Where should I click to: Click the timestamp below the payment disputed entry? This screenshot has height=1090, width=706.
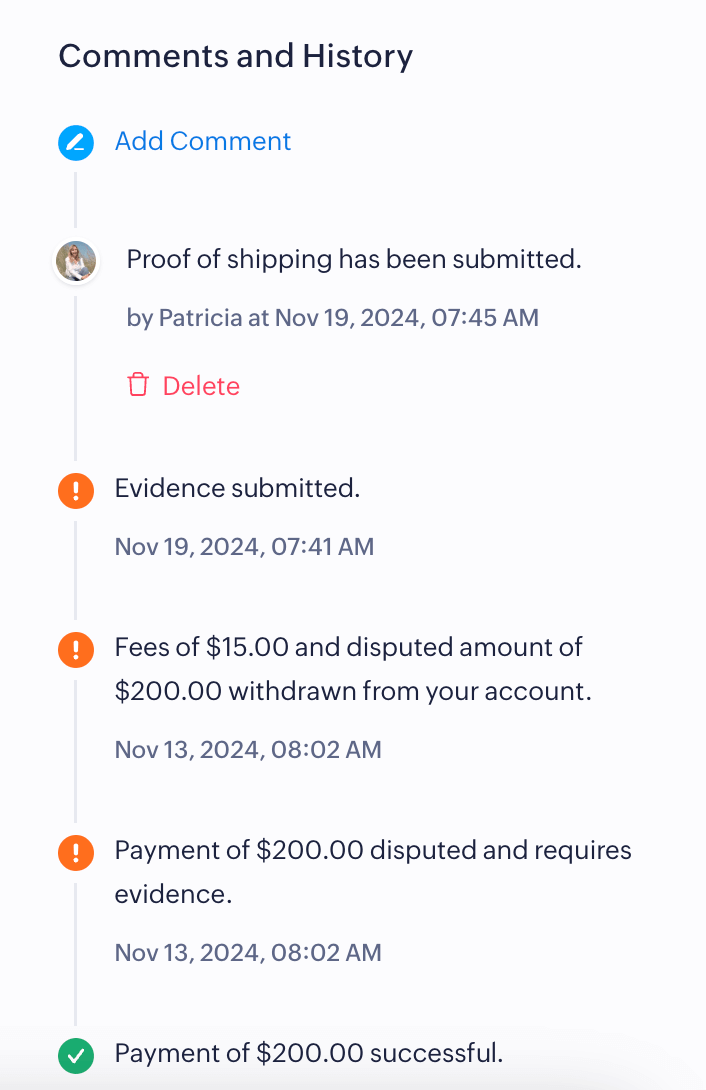248,952
